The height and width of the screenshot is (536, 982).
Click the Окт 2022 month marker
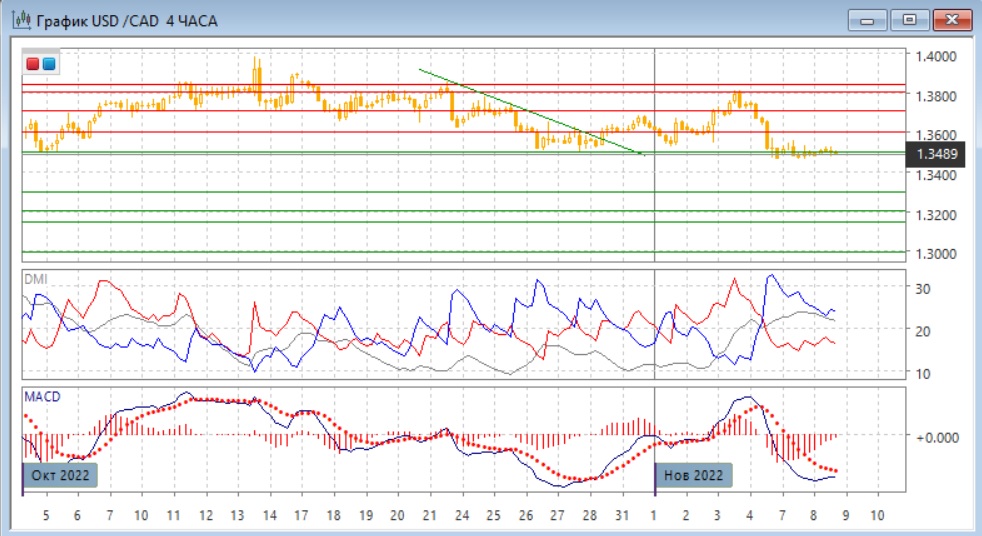point(60,474)
